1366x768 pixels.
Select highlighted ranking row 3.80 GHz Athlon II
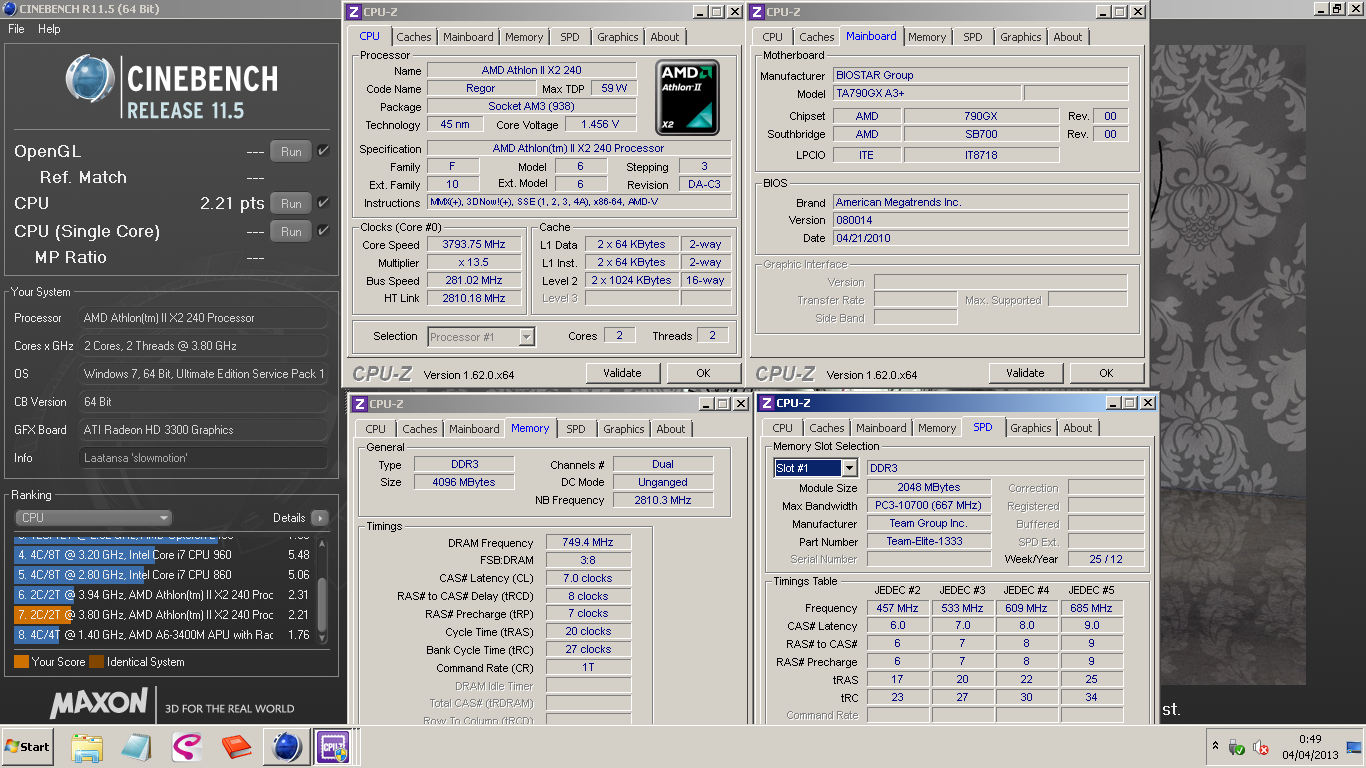point(164,615)
